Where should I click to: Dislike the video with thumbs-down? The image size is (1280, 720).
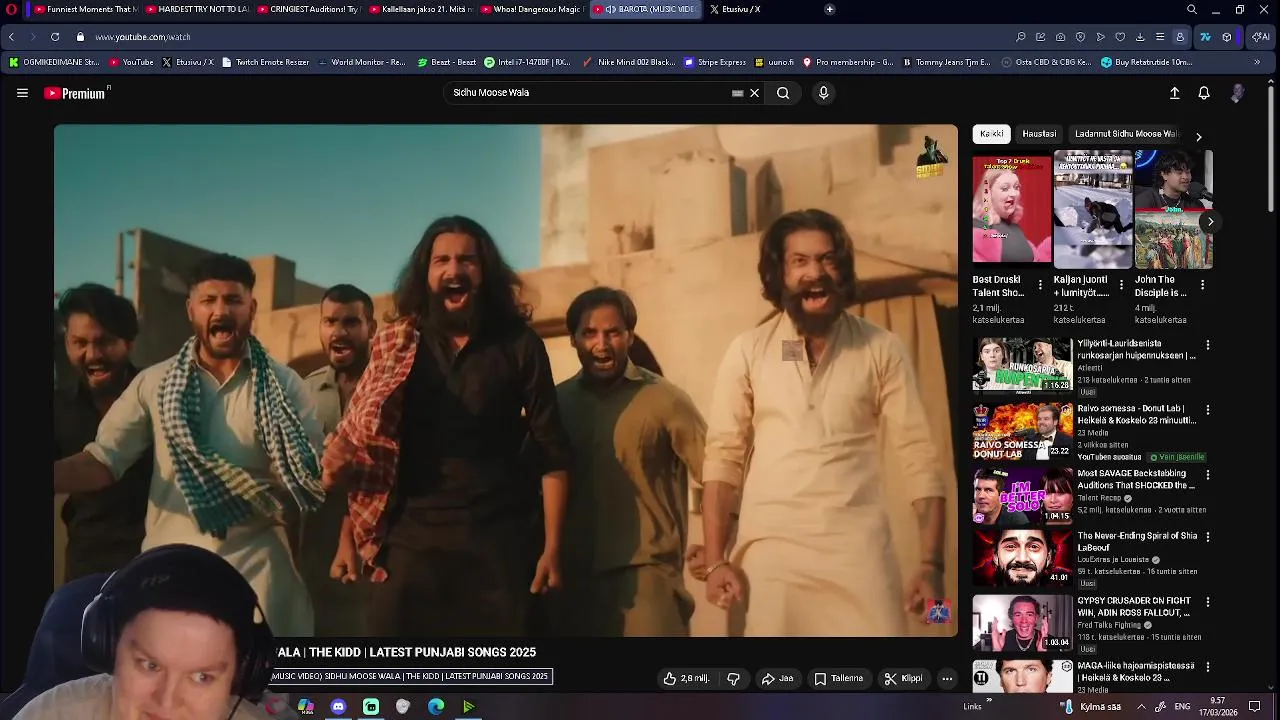(x=733, y=679)
